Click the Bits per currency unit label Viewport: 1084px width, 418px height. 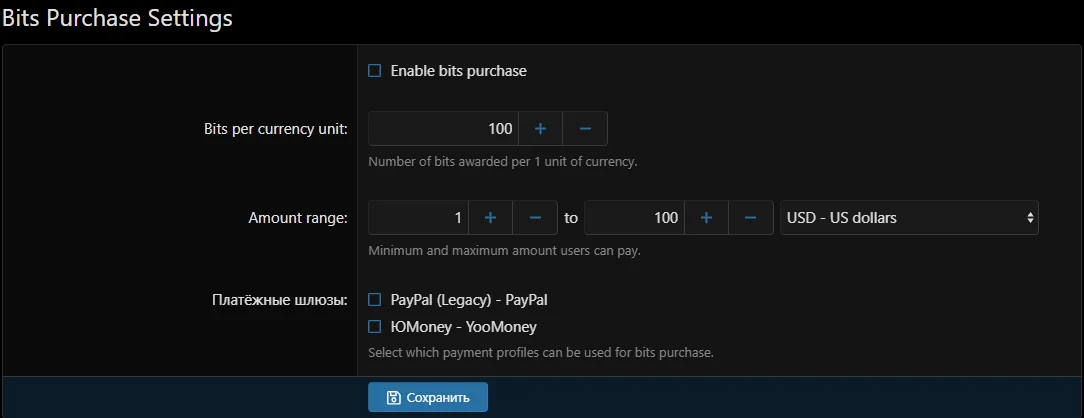click(x=275, y=129)
